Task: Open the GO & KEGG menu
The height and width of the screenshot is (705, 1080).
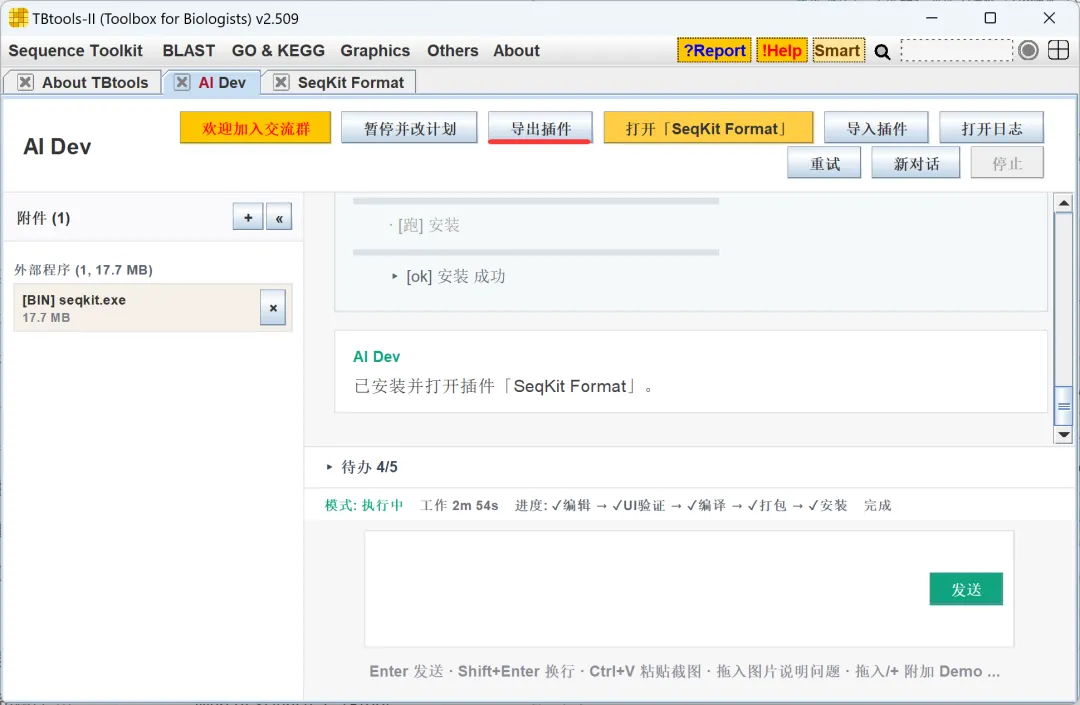Action: click(x=278, y=51)
